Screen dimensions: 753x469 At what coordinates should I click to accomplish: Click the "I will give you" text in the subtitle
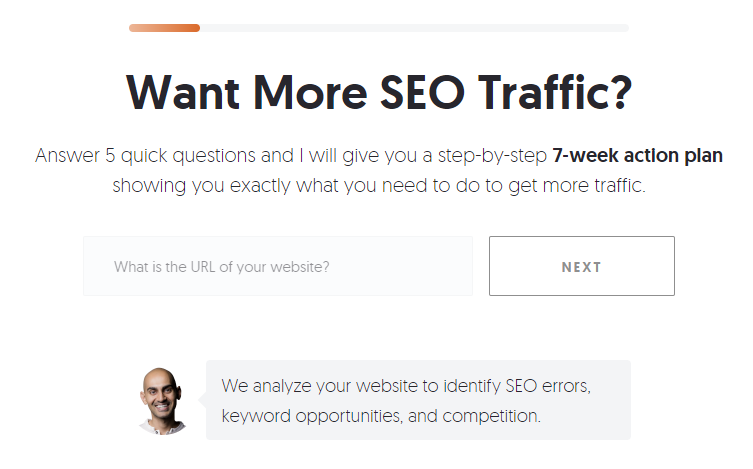(360, 156)
